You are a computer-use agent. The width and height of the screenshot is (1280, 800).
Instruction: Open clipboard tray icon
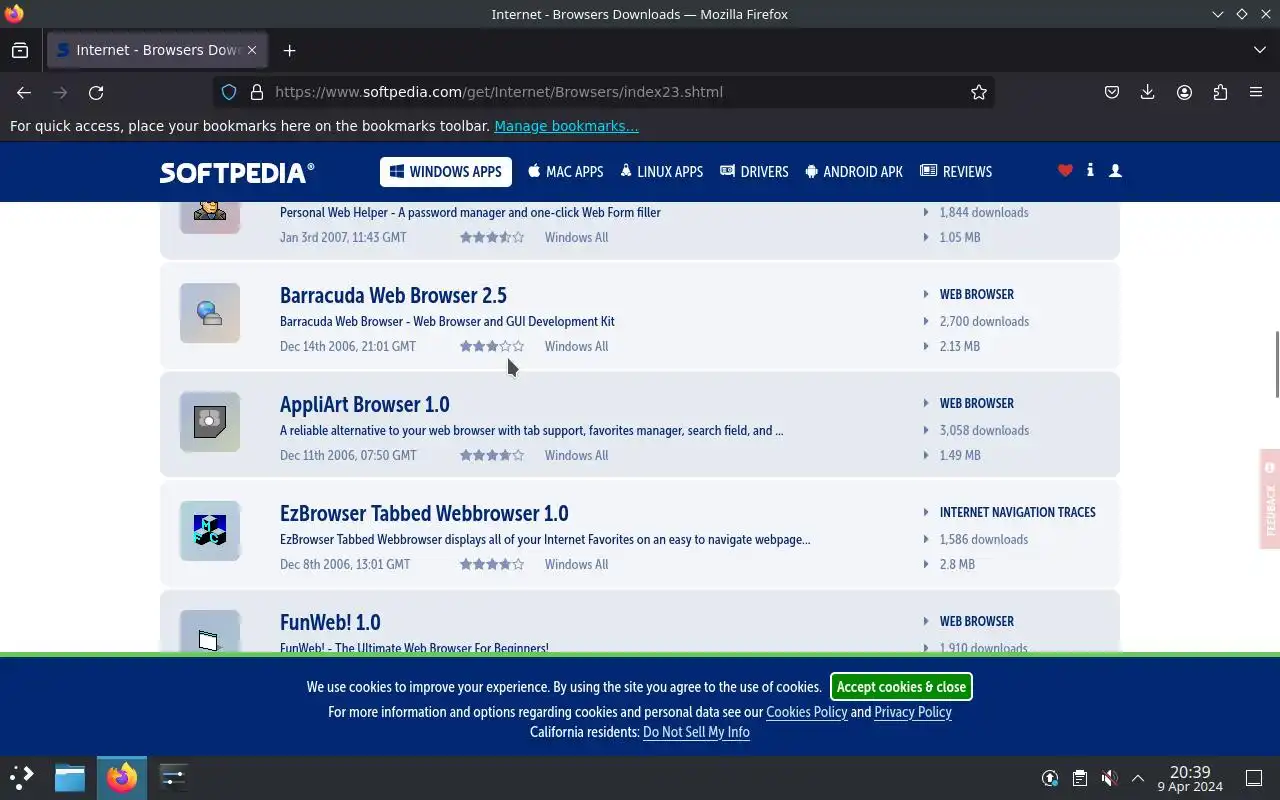pyautogui.click(x=1079, y=778)
